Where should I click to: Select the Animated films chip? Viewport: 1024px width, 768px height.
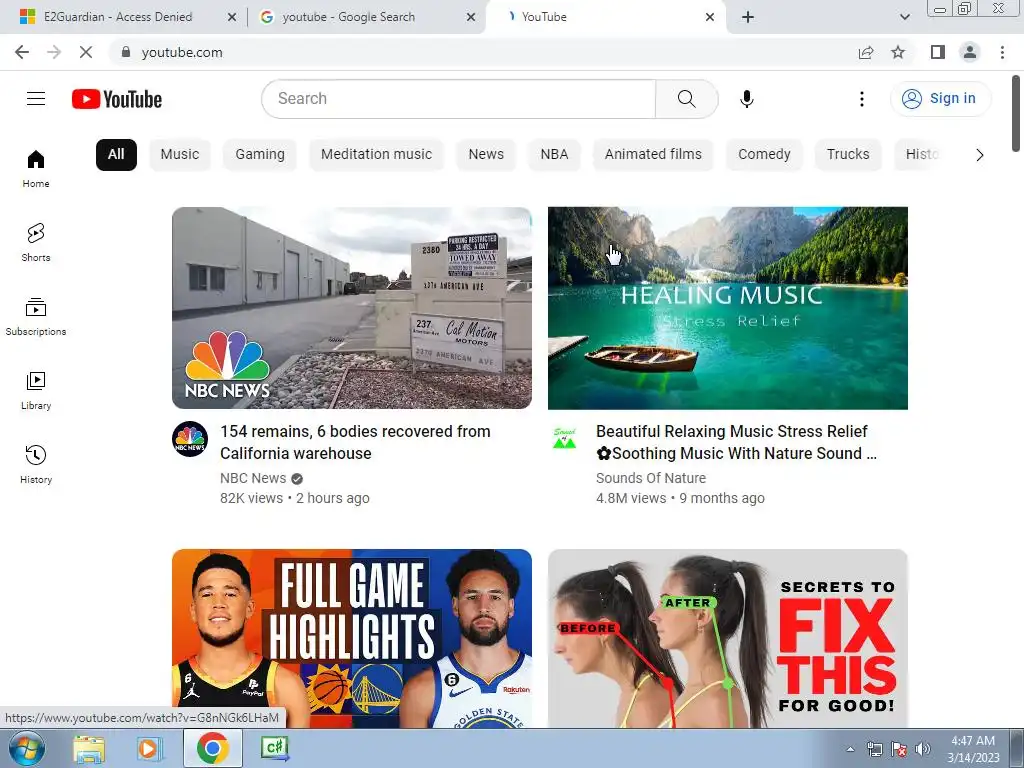[x=653, y=155]
